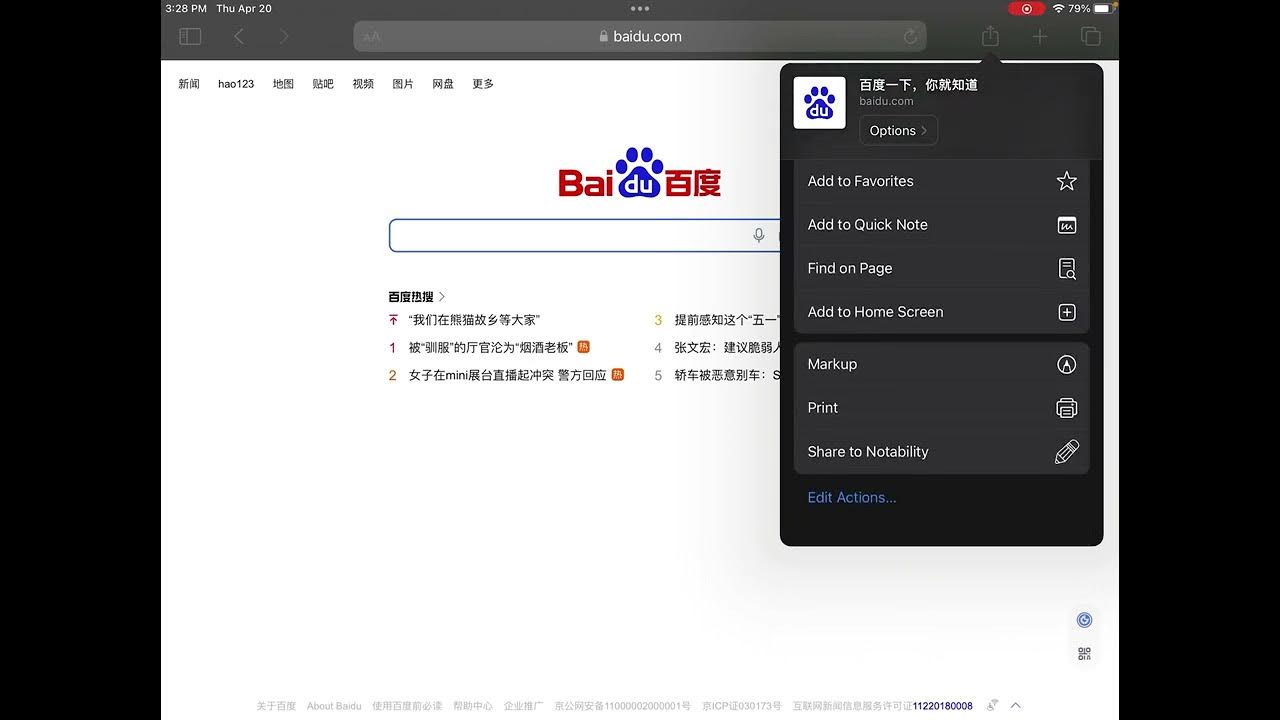The height and width of the screenshot is (720, 1280).
Task: Open 京公网安备11000002000001号 link
Action: pyautogui.click(x=622, y=706)
